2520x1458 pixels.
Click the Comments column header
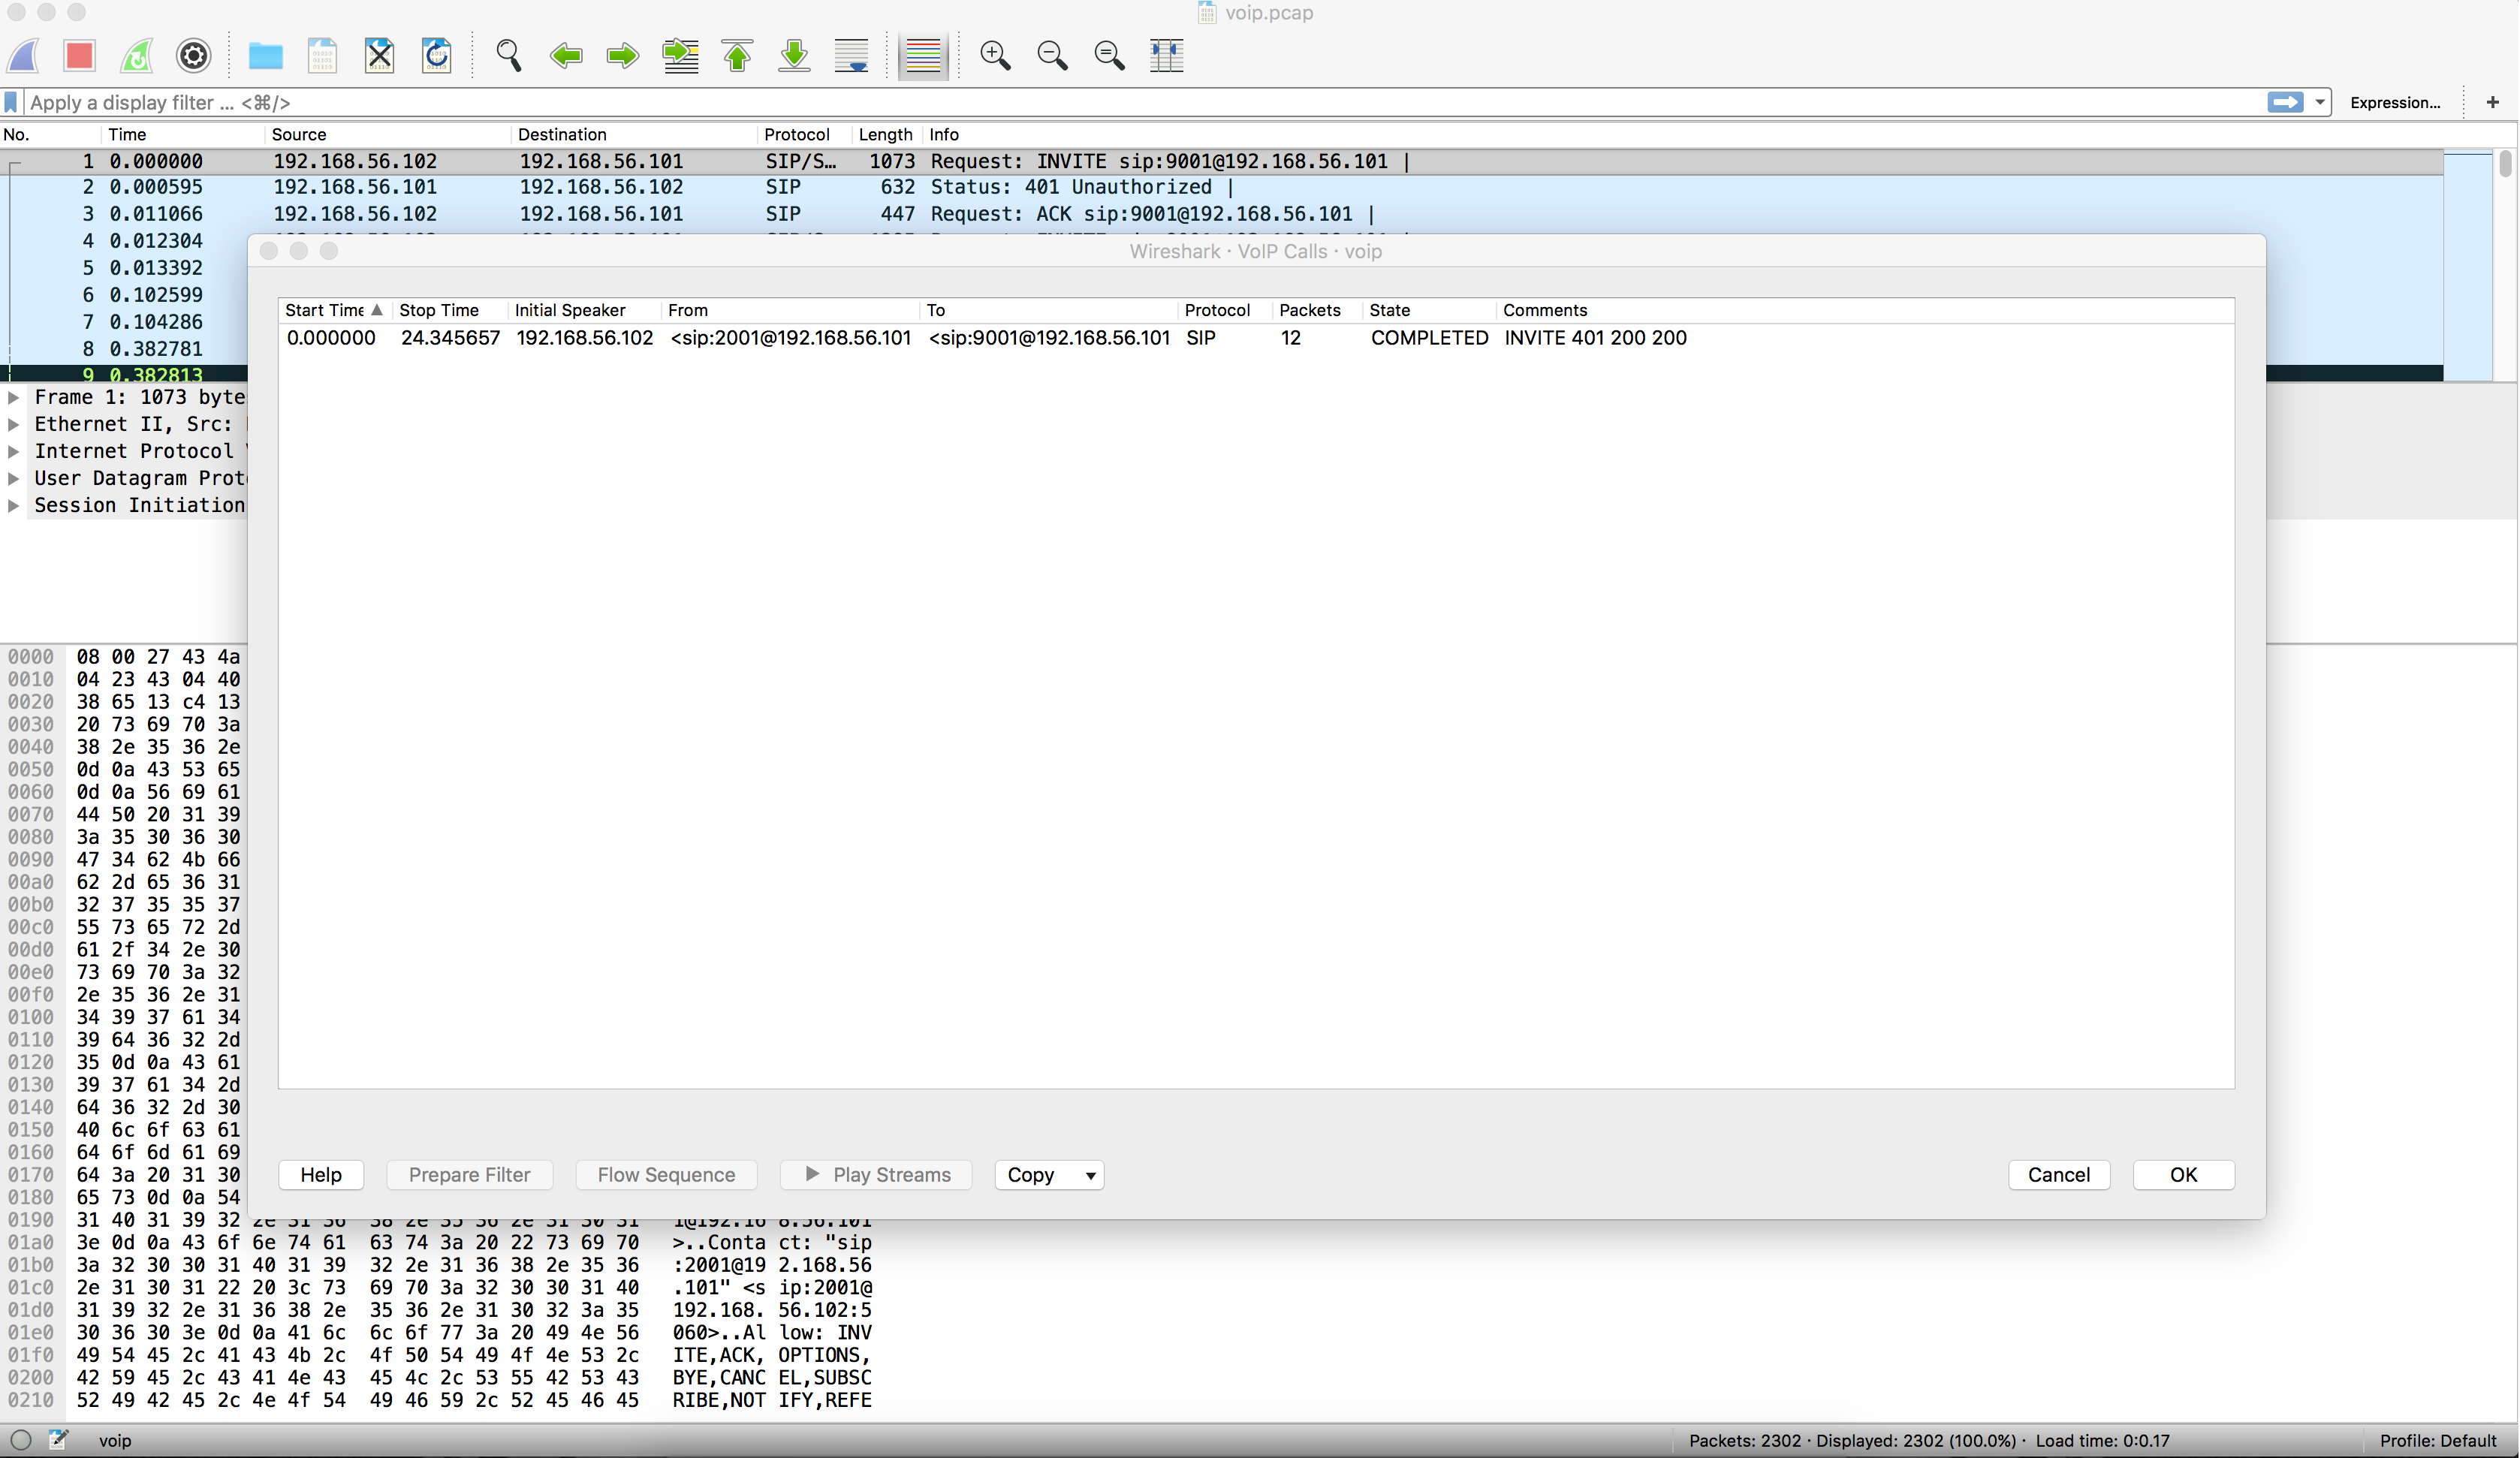coord(1544,310)
